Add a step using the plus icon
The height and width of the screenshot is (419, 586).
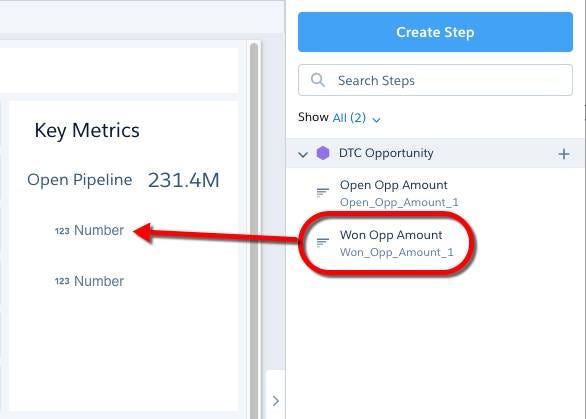pyautogui.click(x=564, y=154)
